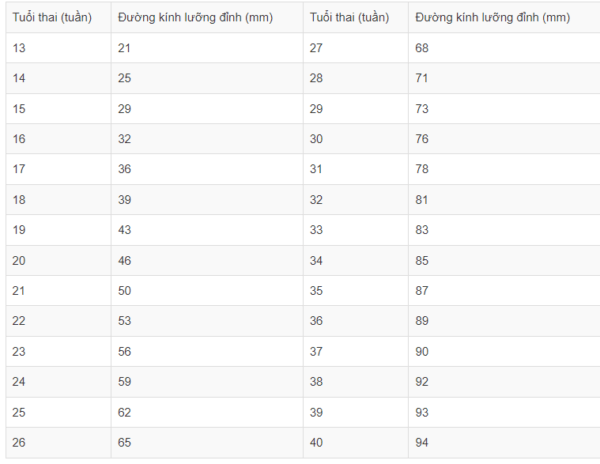
Task: Click the week 26 cell
Action: click(59, 443)
